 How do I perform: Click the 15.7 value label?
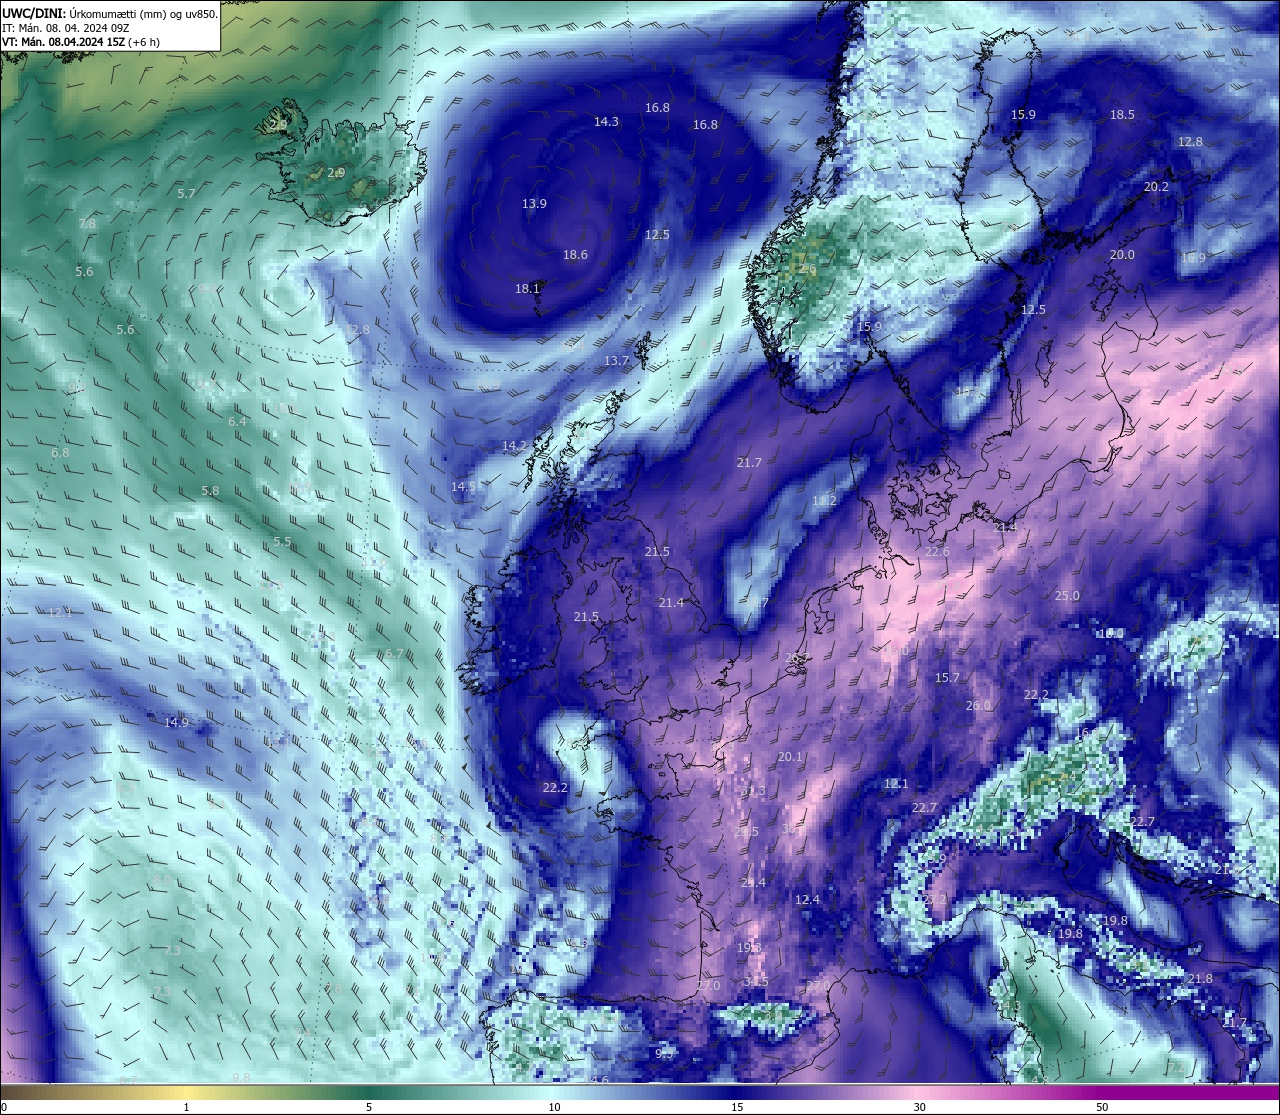click(x=947, y=677)
